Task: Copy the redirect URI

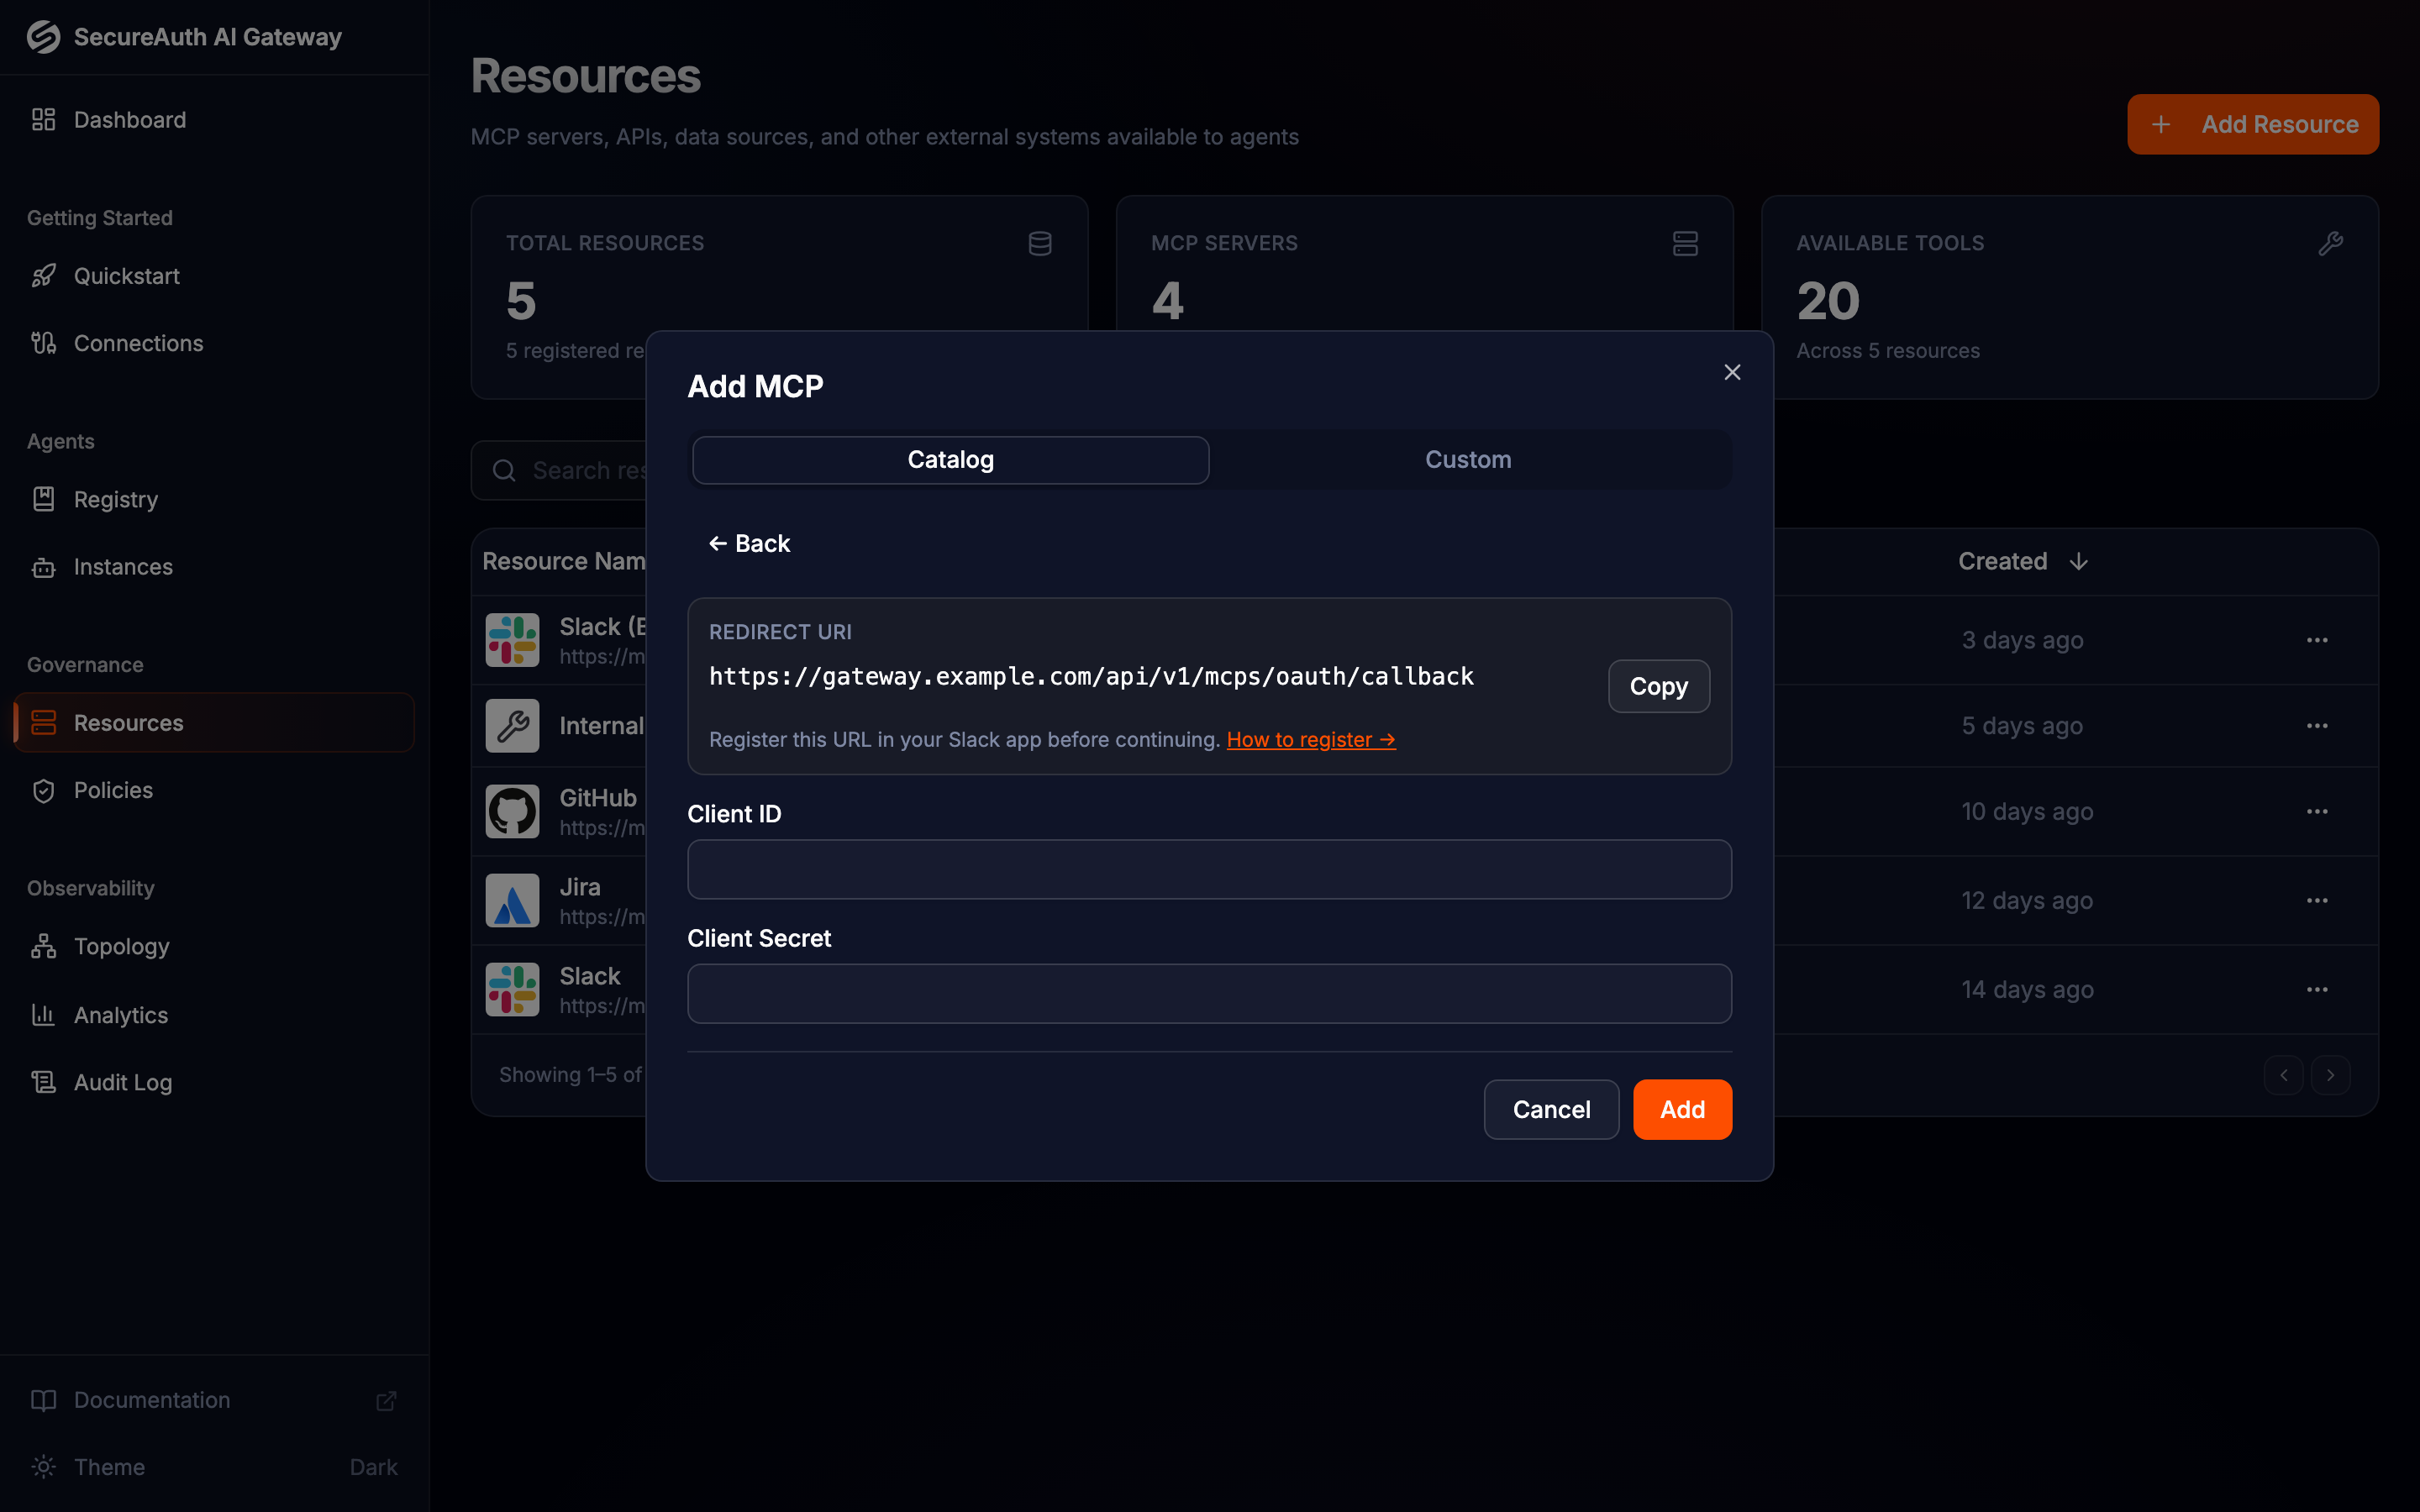Action: [x=1658, y=686]
